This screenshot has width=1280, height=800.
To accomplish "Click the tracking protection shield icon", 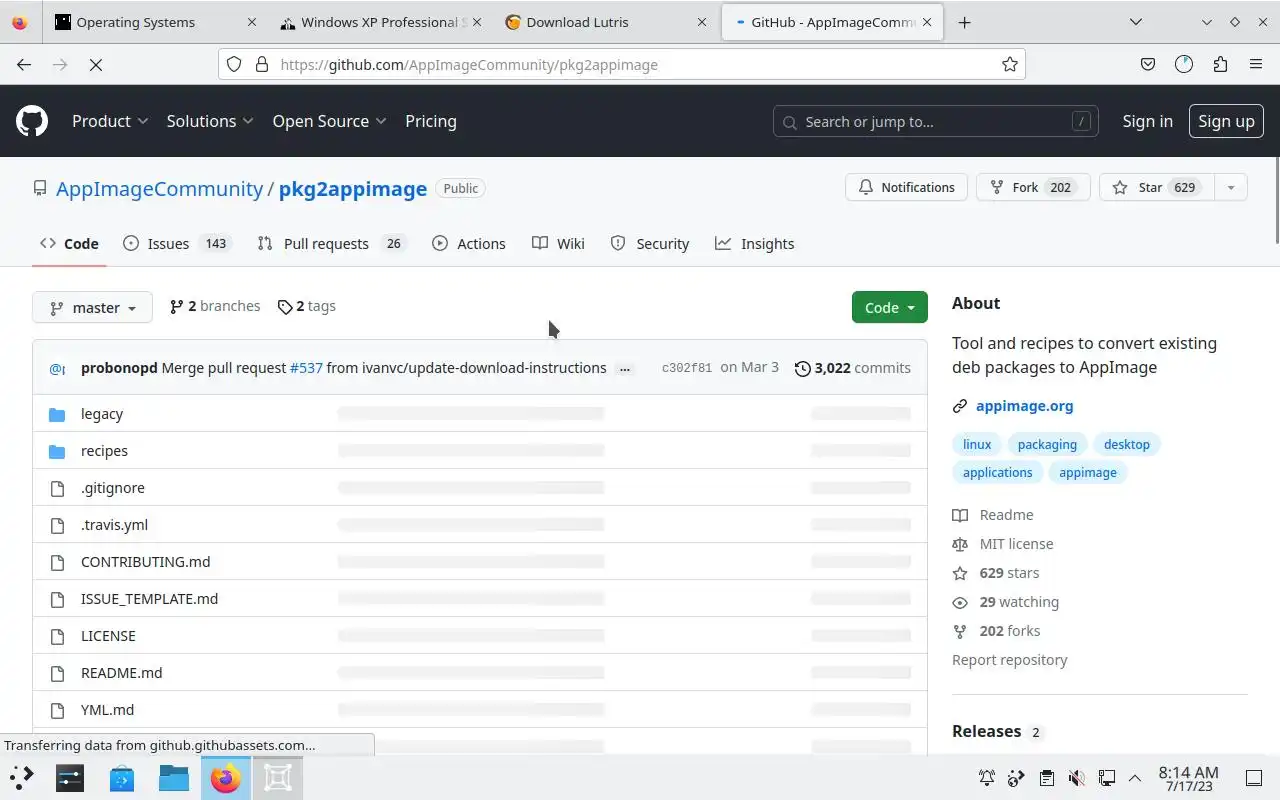I will point(234,64).
